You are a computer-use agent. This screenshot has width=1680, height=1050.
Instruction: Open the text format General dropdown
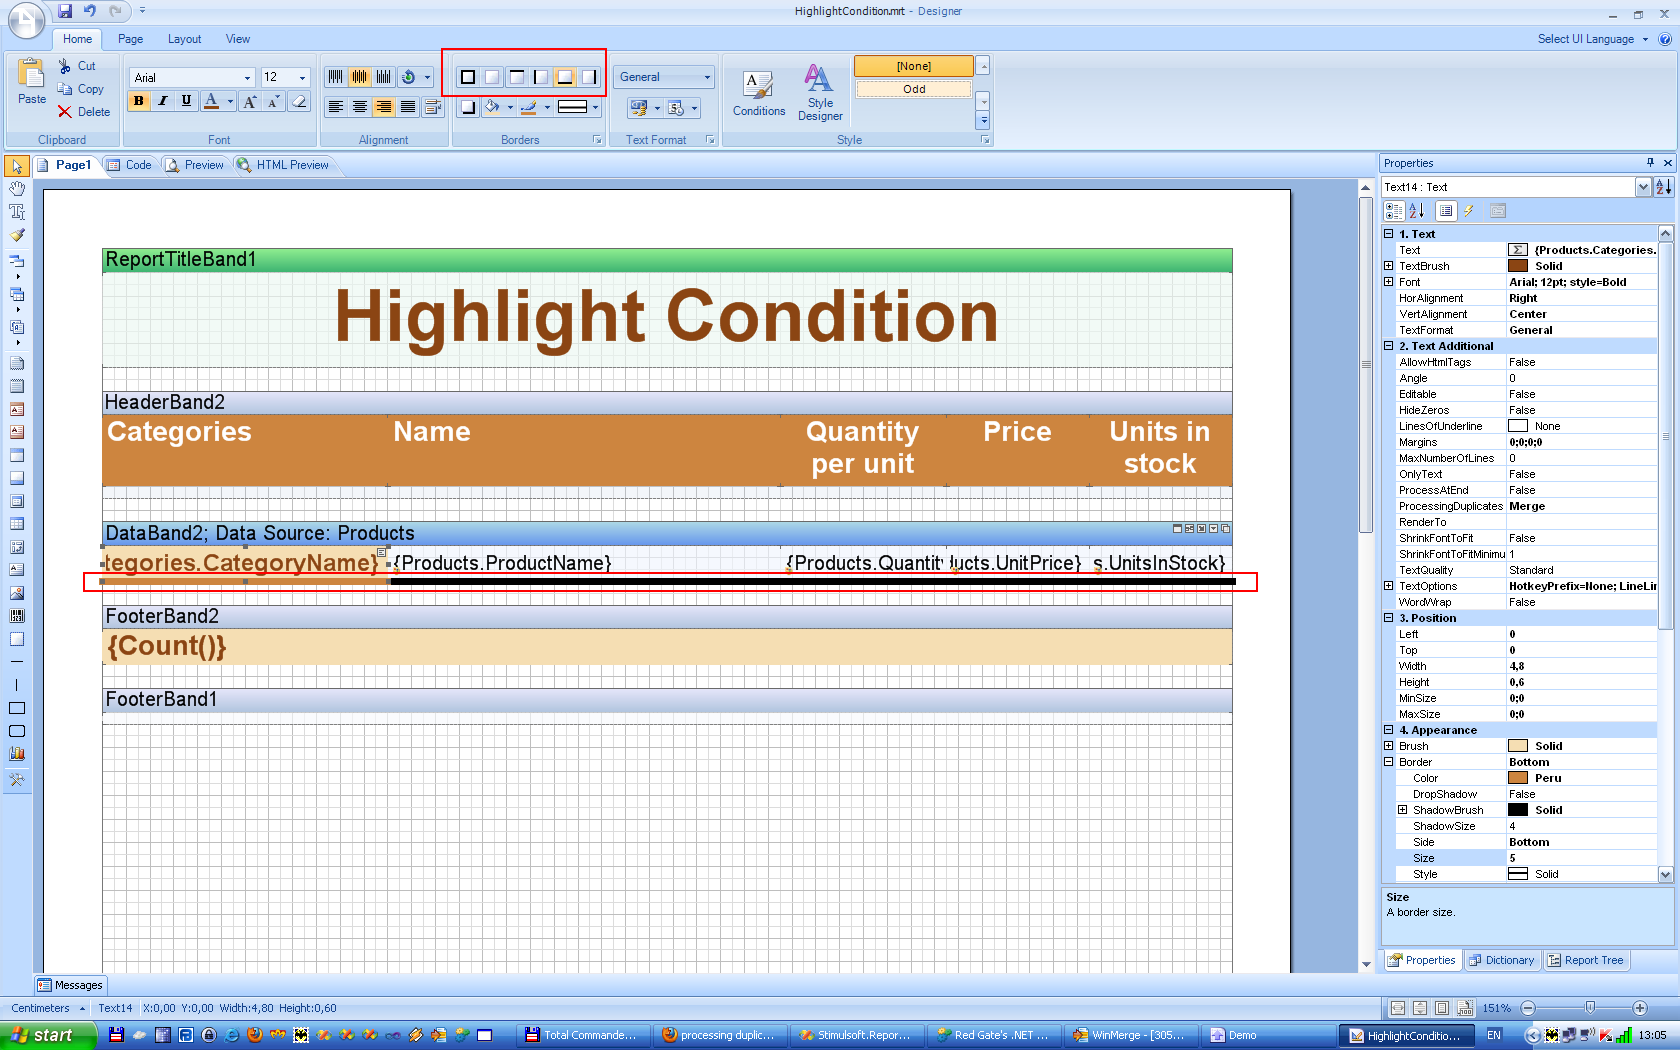tap(707, 77)
